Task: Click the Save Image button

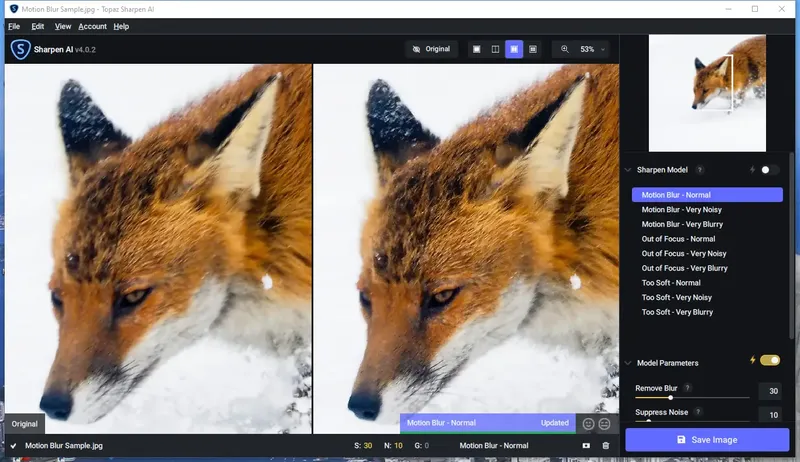Action: coord(707,440)
